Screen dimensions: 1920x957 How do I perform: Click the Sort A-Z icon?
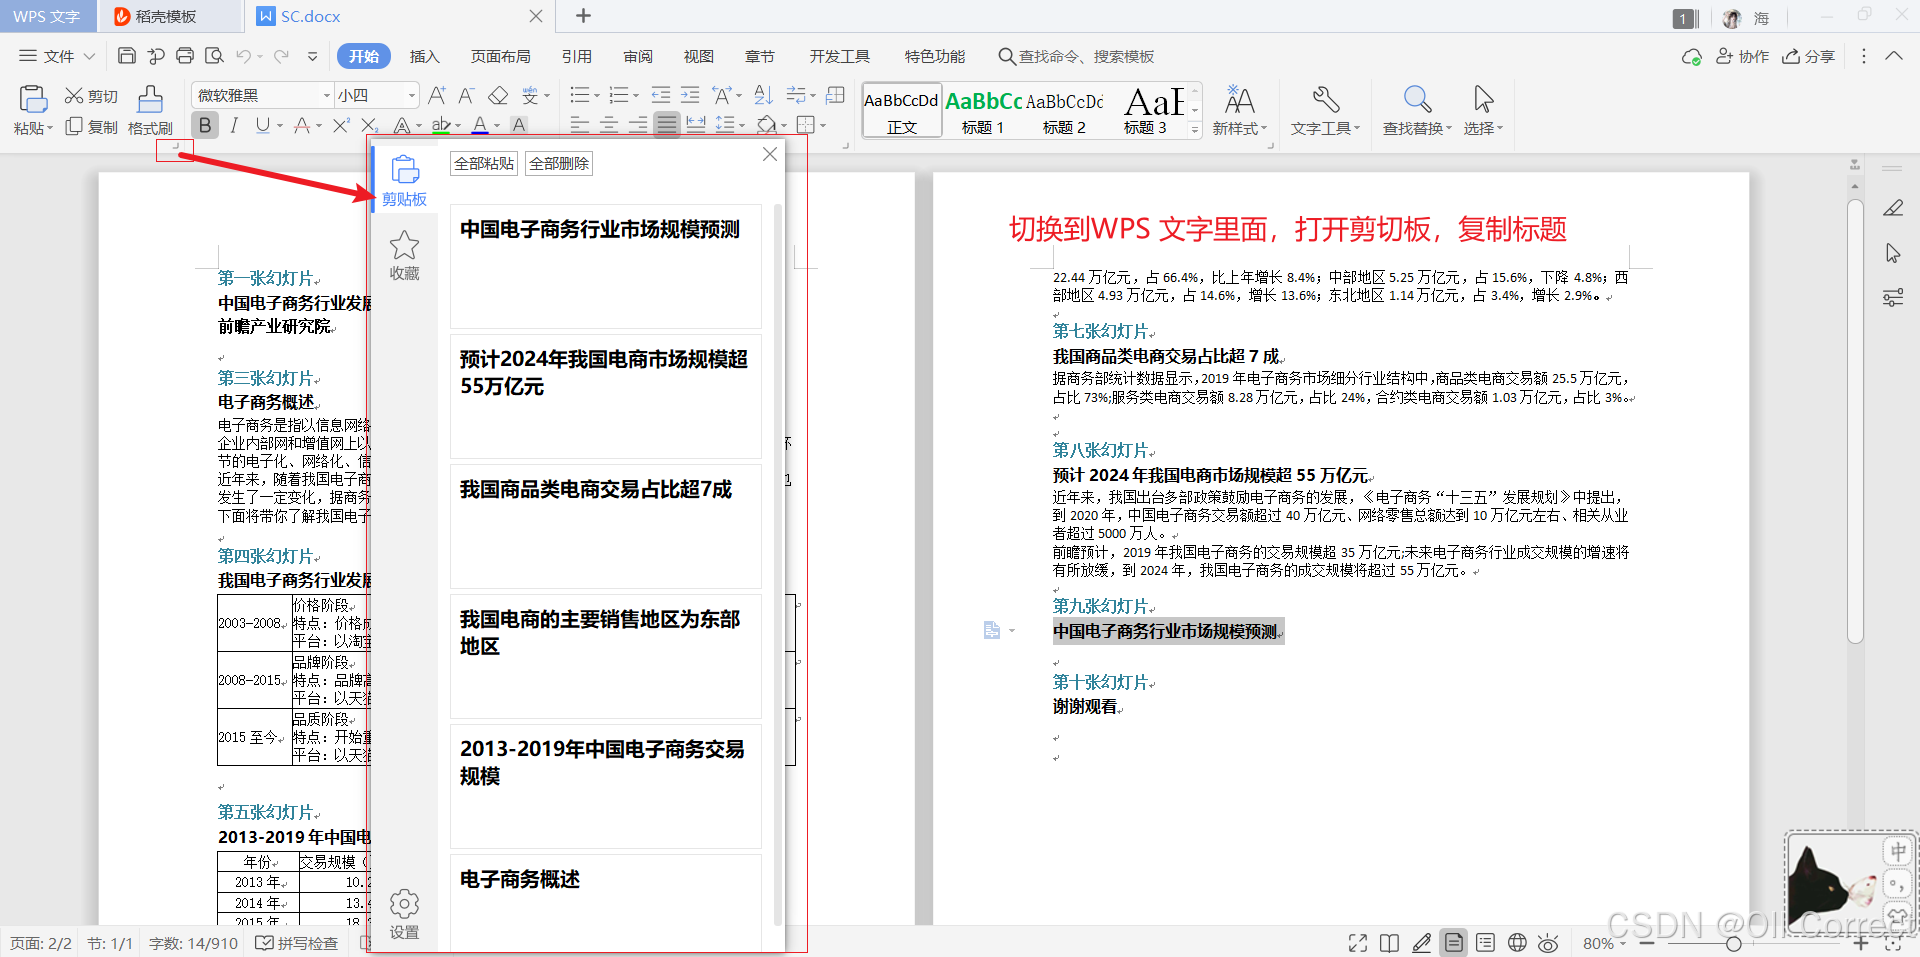pyautogui.click(x=764, y=95)
